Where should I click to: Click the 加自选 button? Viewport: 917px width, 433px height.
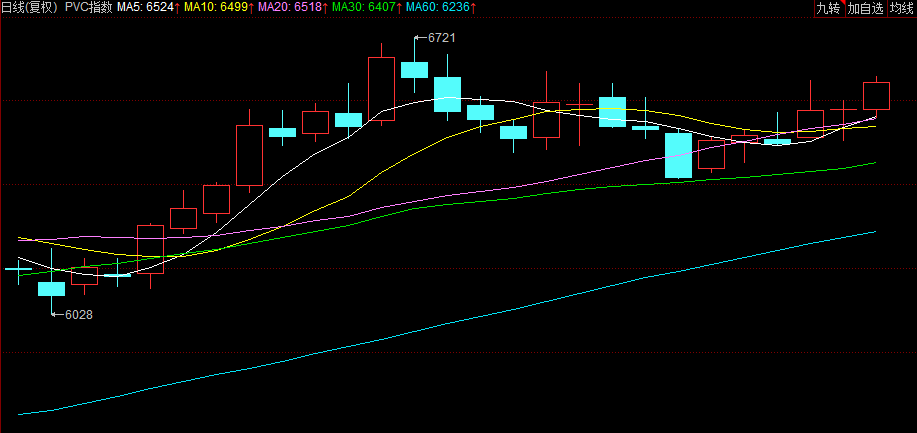[866, 8]
